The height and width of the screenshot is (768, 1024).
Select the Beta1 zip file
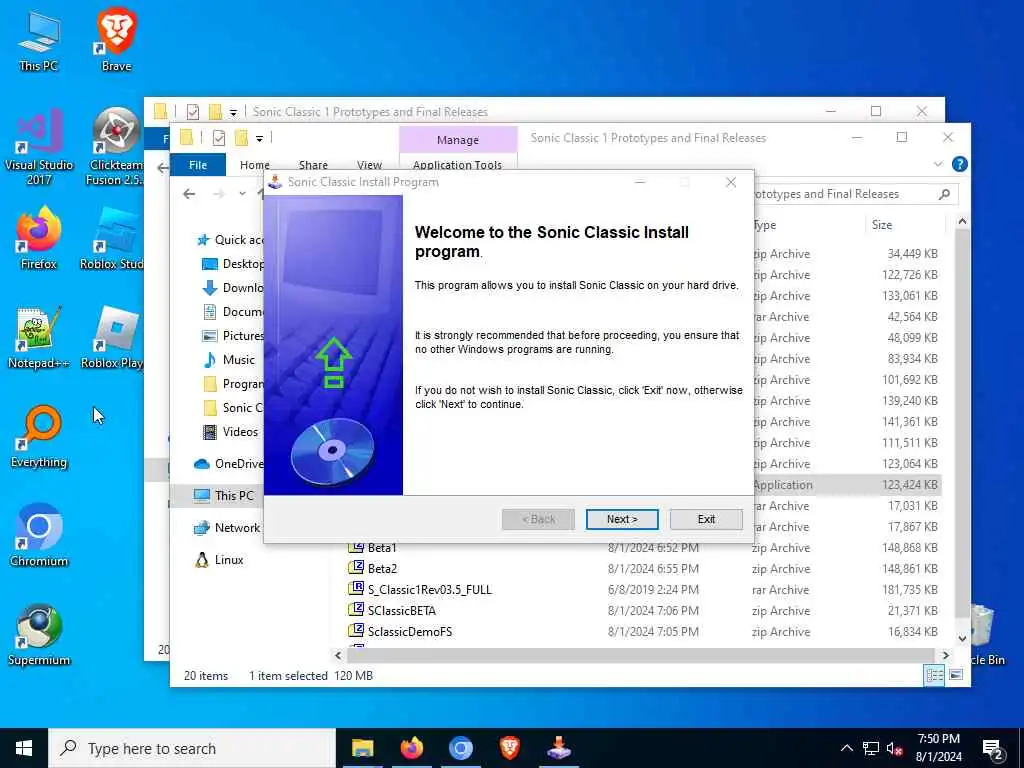tap(372, 548)
